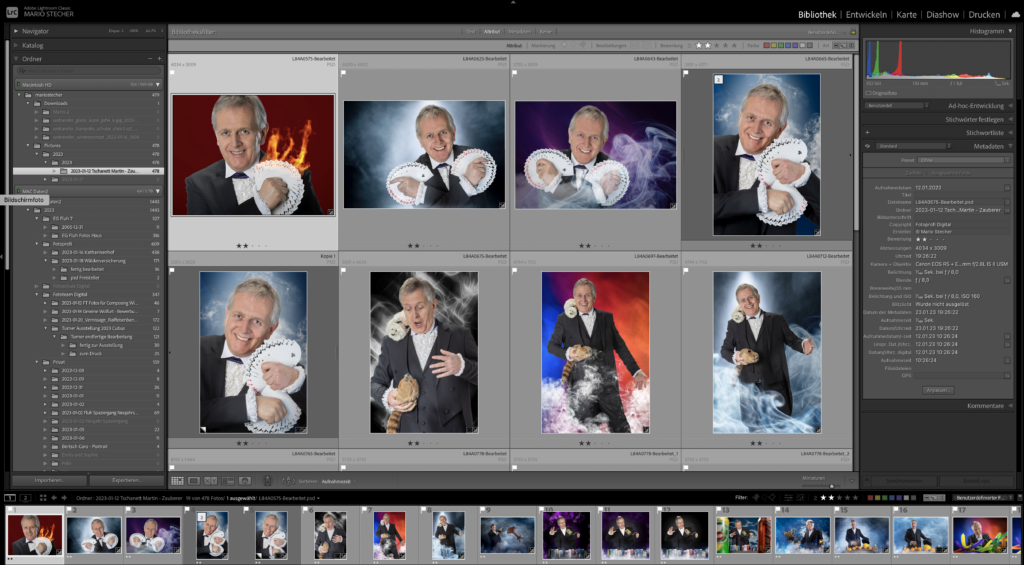Click the cloud sync icon at top right
The height and width of the screenshot is (565, 1024).
click(x=1015, y=14)
